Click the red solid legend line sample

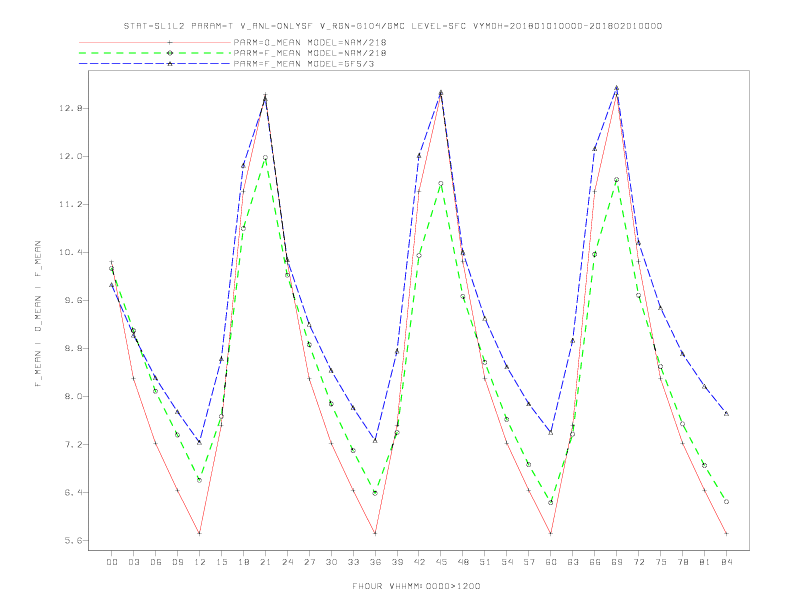[x=155, y=42]
